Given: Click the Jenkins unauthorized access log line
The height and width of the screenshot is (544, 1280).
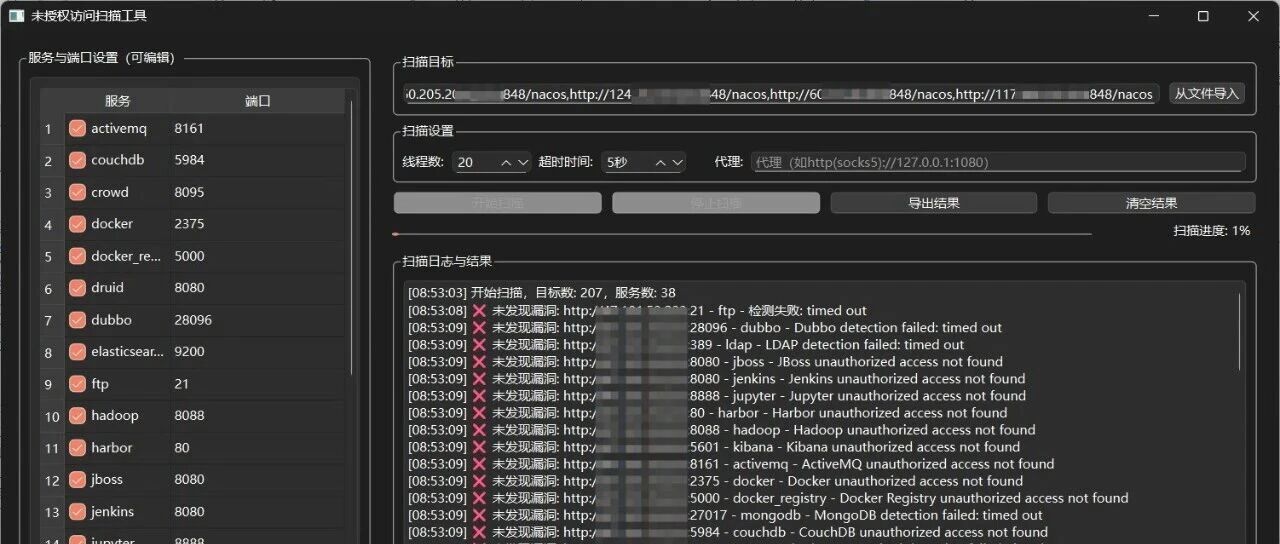Looking at the screenshot, I should pos(717,378).
